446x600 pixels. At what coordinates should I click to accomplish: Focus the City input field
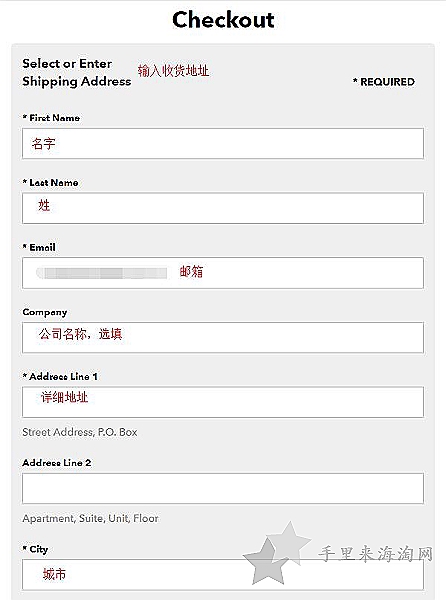click(223, 575)
